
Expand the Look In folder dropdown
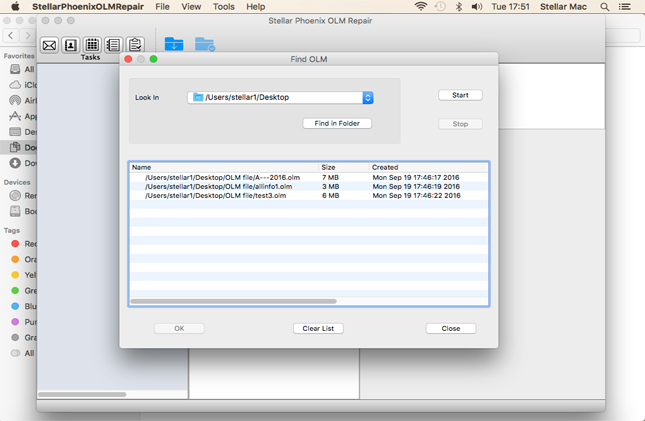367,98
